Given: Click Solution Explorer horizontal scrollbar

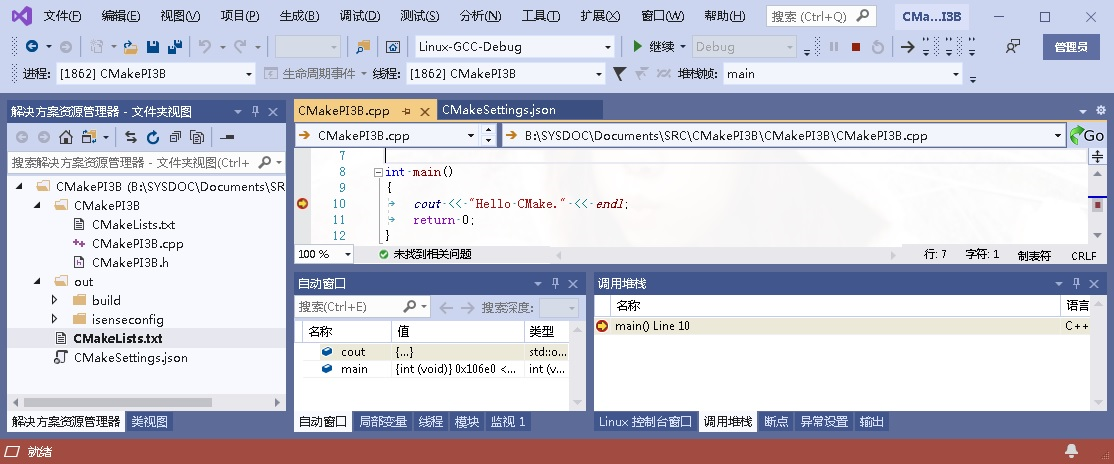Looking at the screenshot, I should (117, 402).
